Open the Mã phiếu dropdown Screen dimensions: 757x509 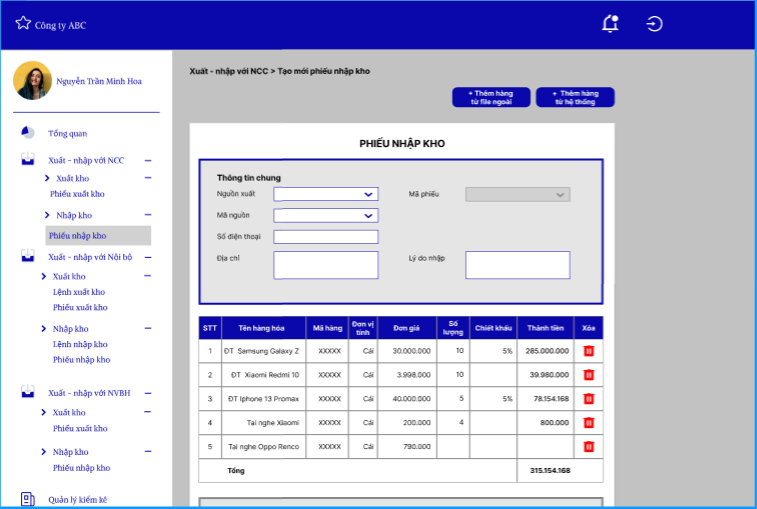(x=518, y=195)
